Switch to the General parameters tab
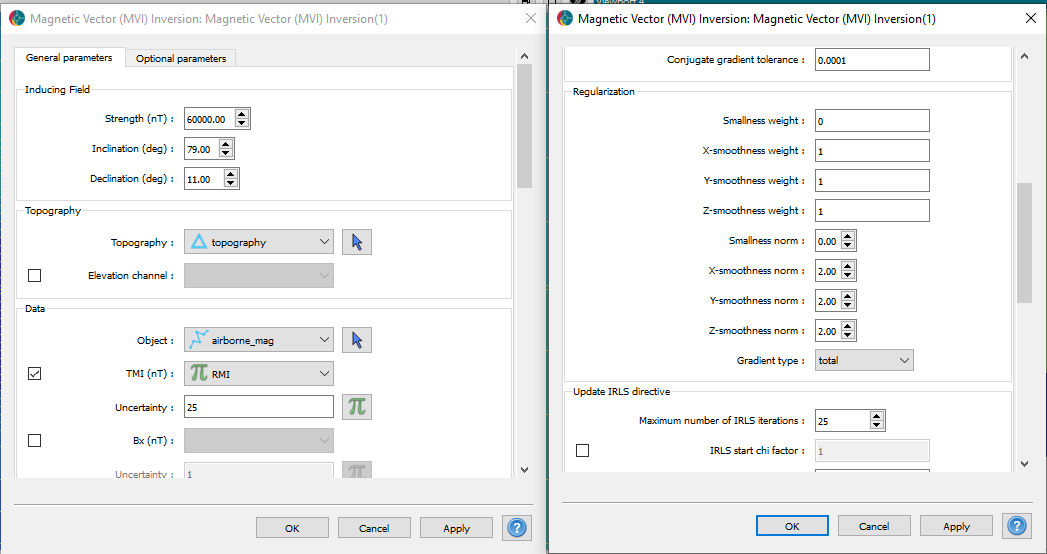The image size is (1047, 554). [69, 58]
